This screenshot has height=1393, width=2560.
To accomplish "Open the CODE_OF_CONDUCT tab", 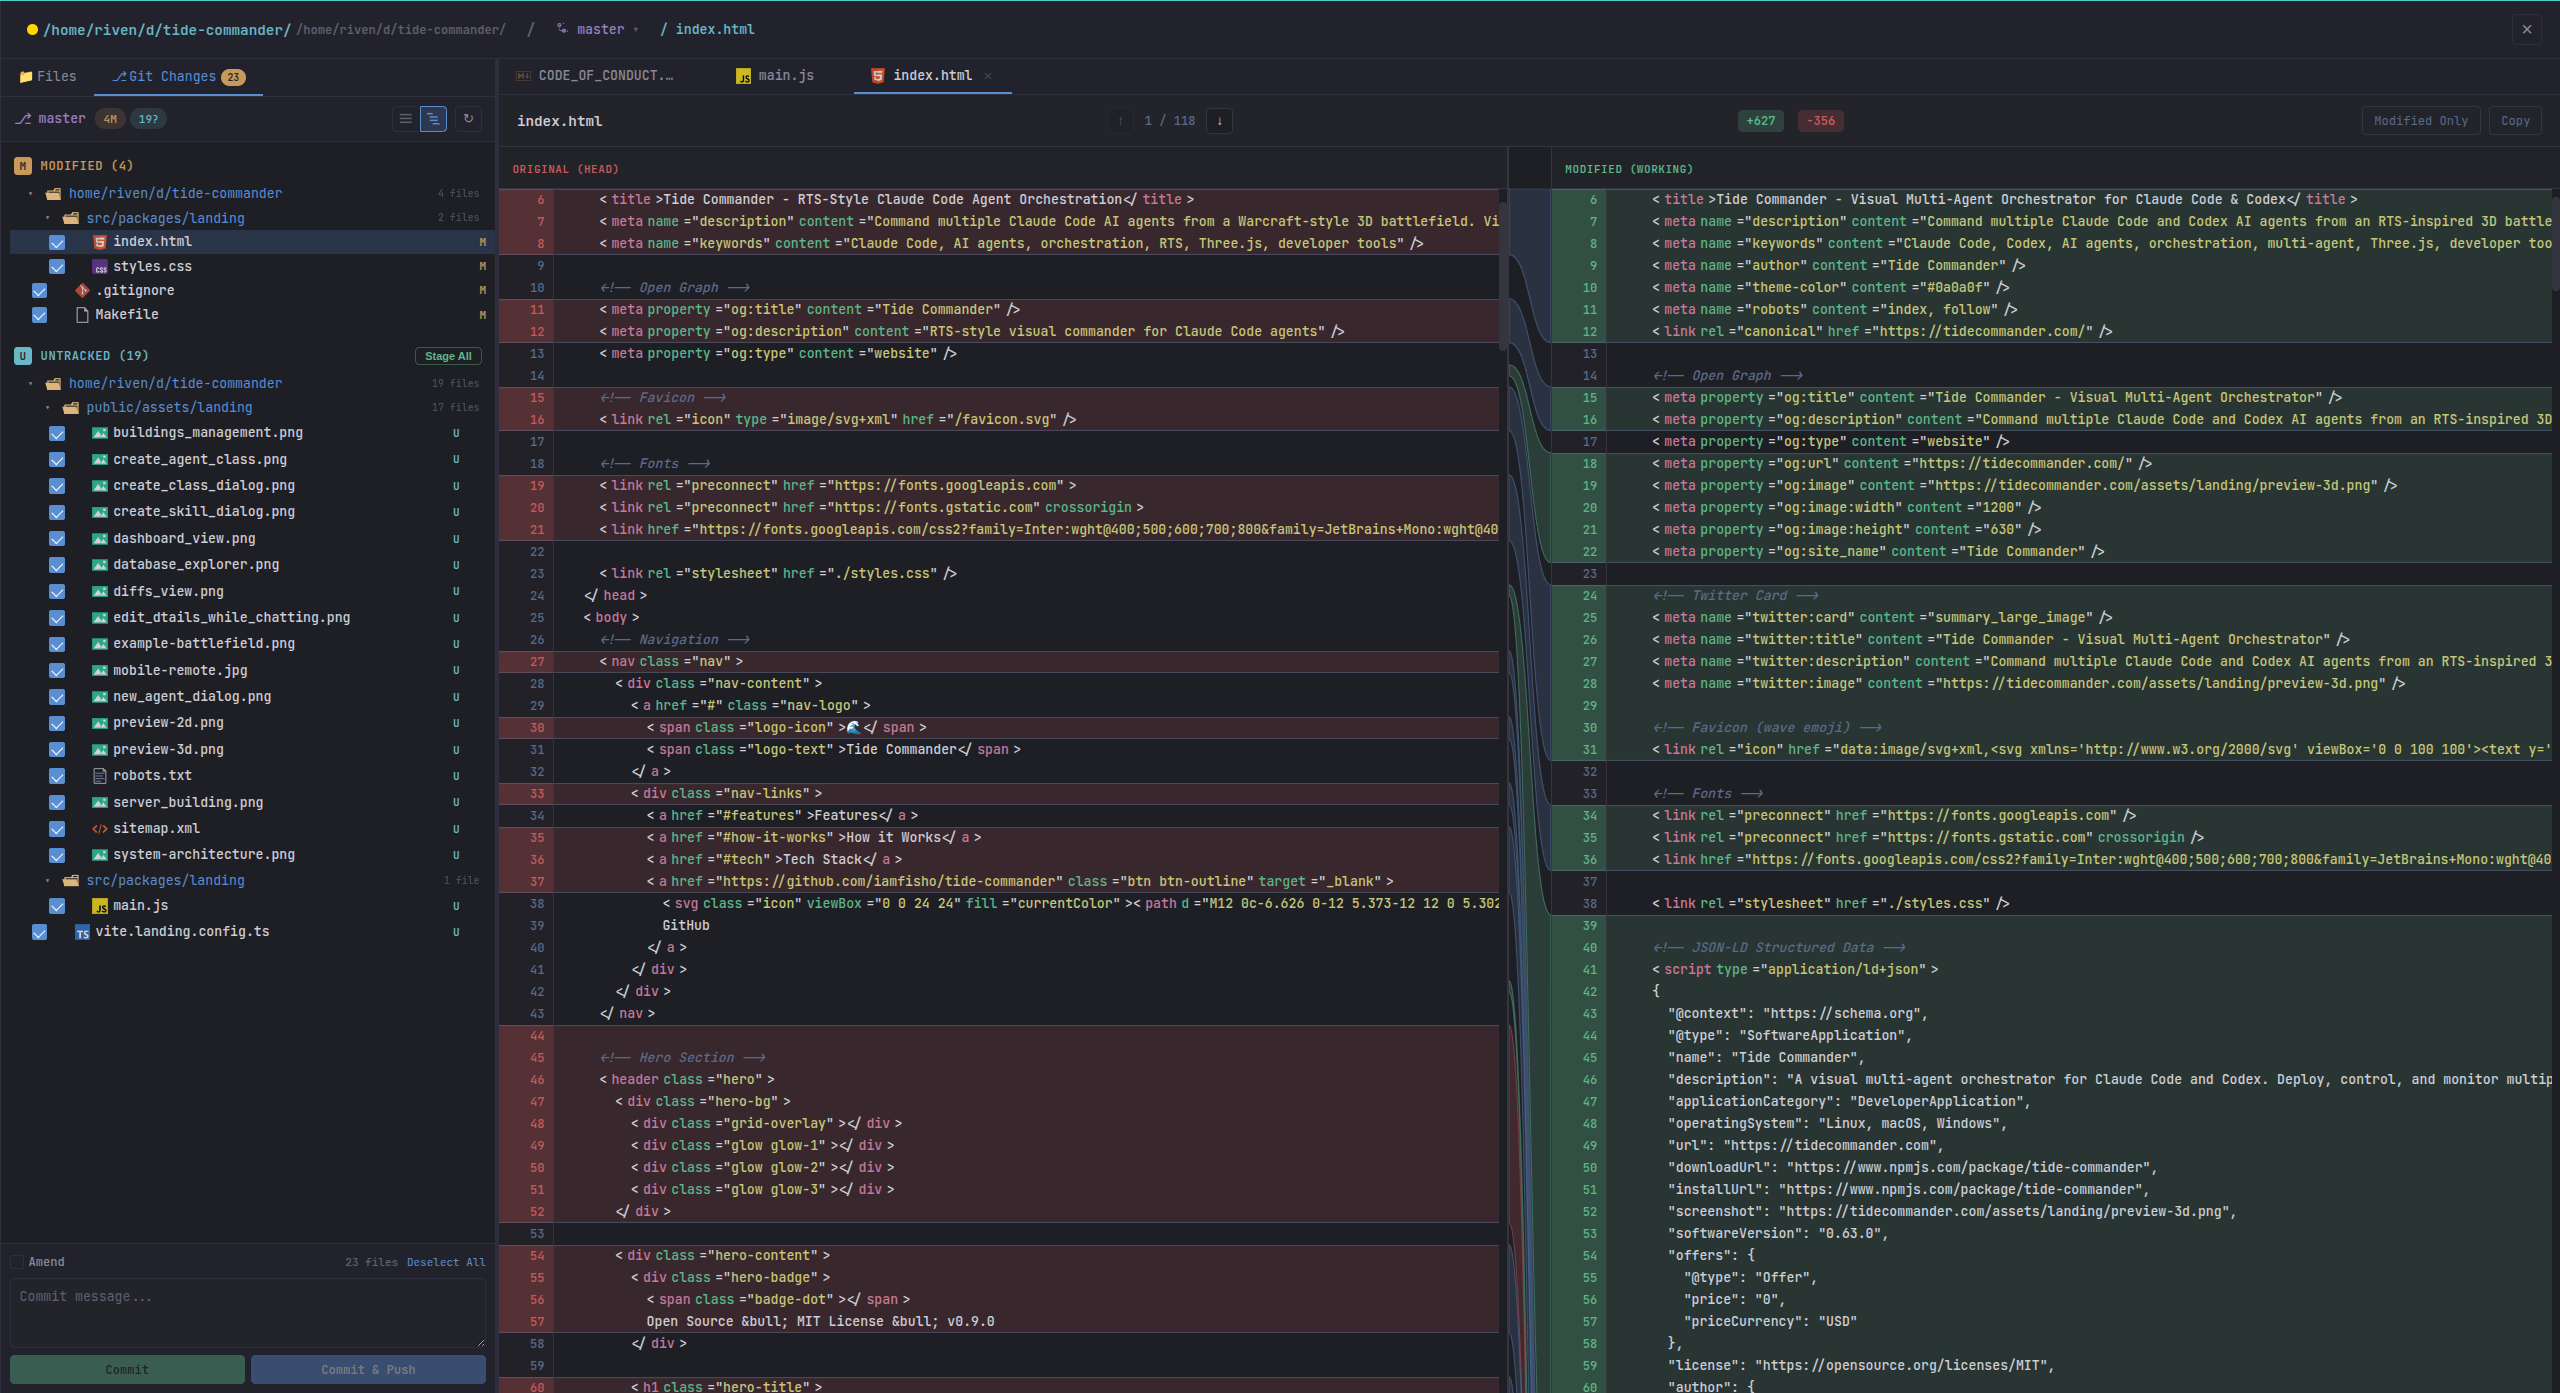I will [605, 75].
